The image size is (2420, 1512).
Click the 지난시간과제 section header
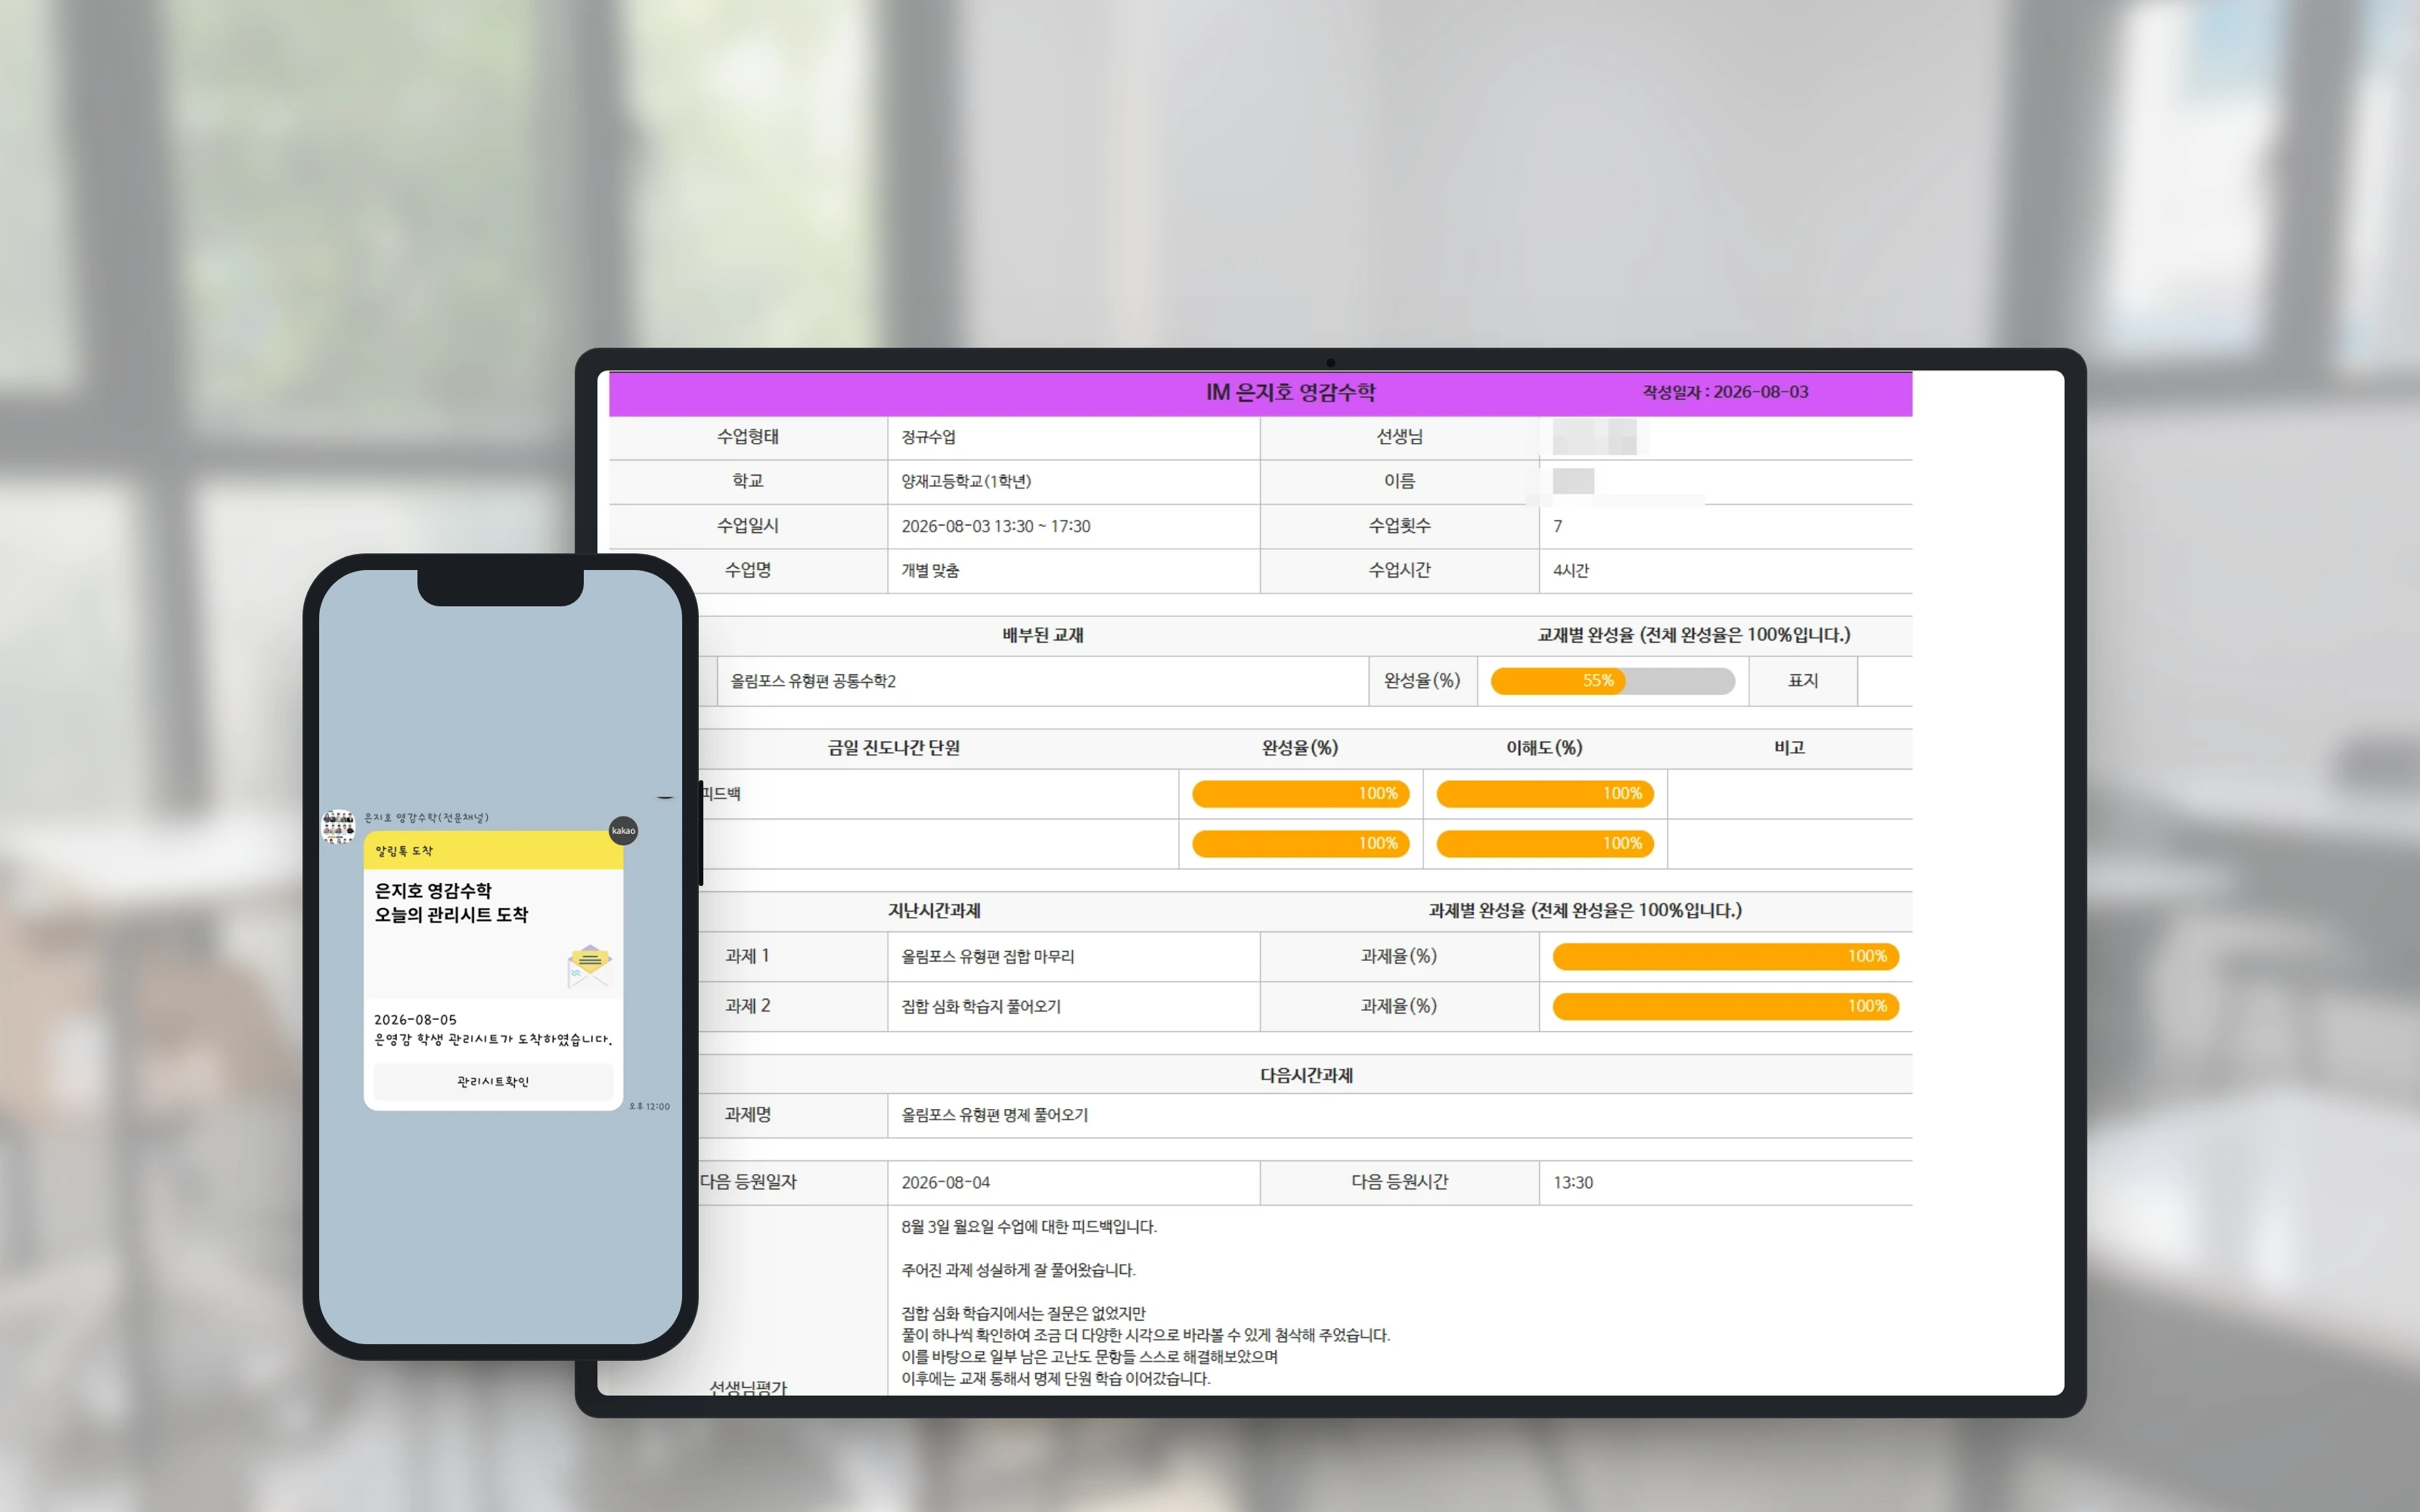pos(934,911)
